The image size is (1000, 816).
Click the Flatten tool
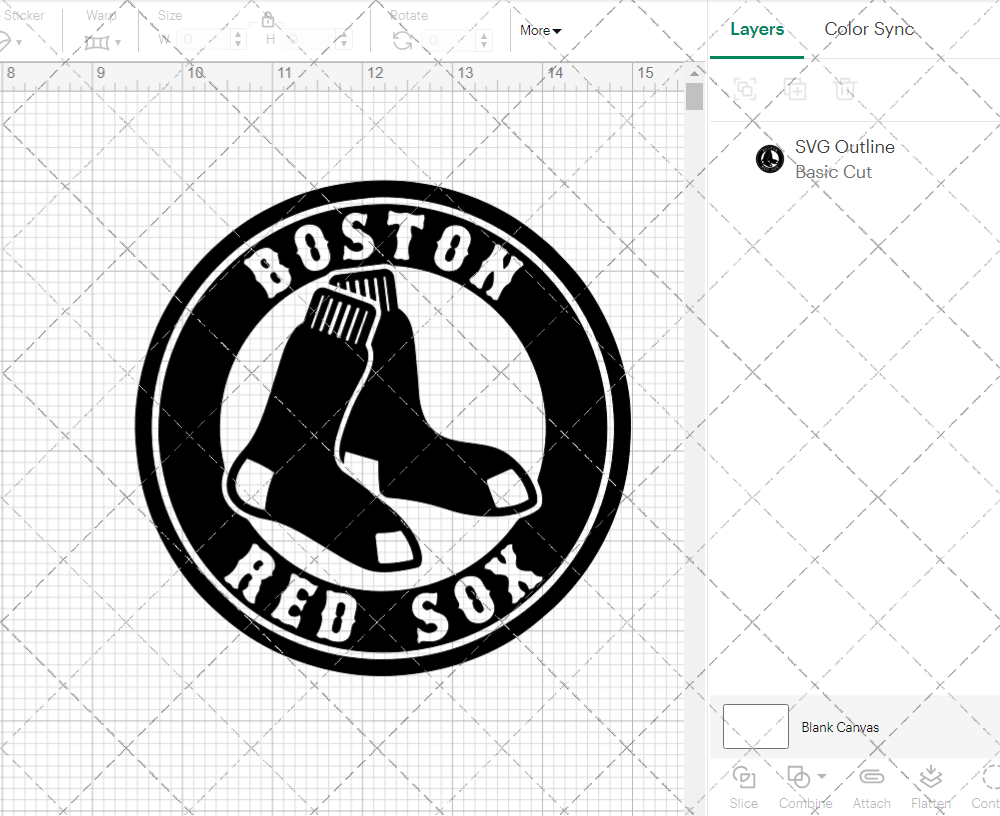pos(931,787)
